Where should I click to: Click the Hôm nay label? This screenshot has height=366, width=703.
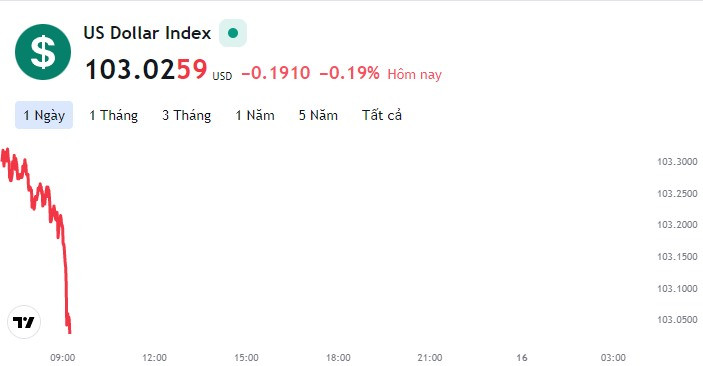[415, 74]
